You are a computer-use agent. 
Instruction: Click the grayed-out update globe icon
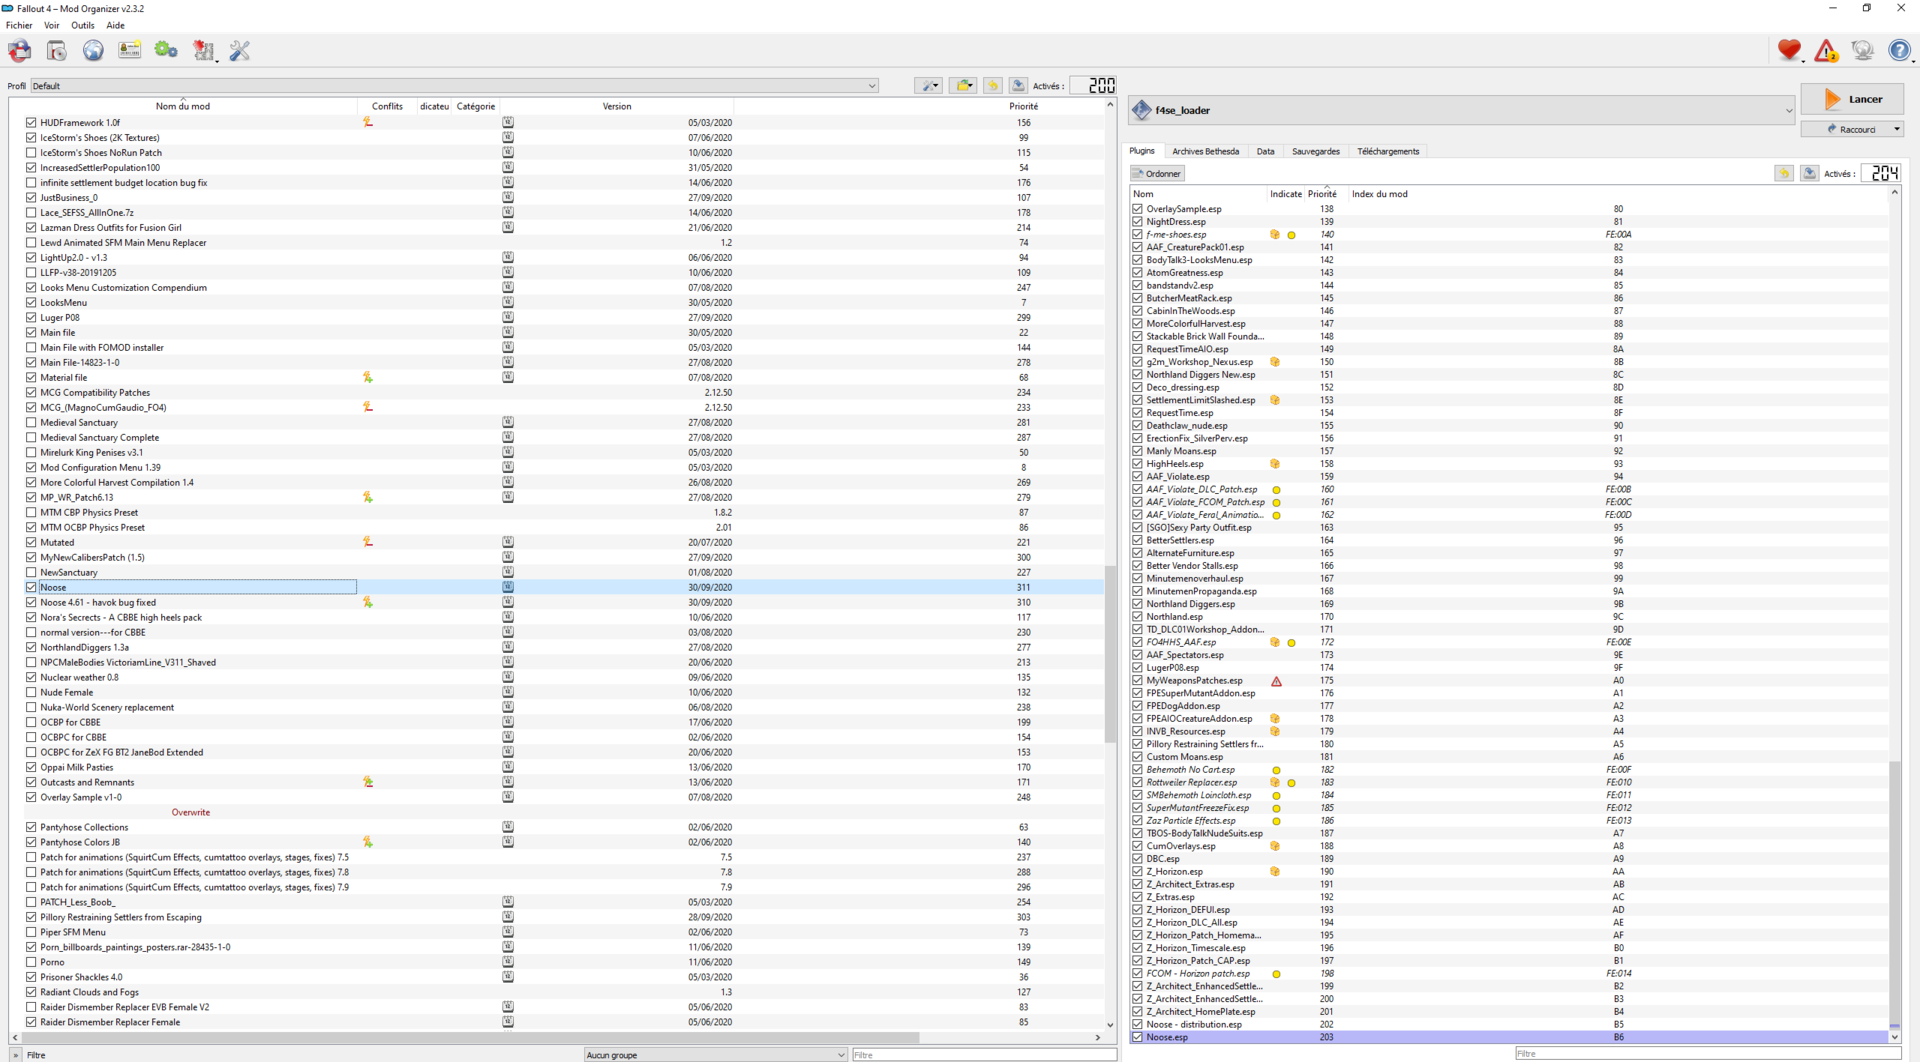click(1862, 51)
